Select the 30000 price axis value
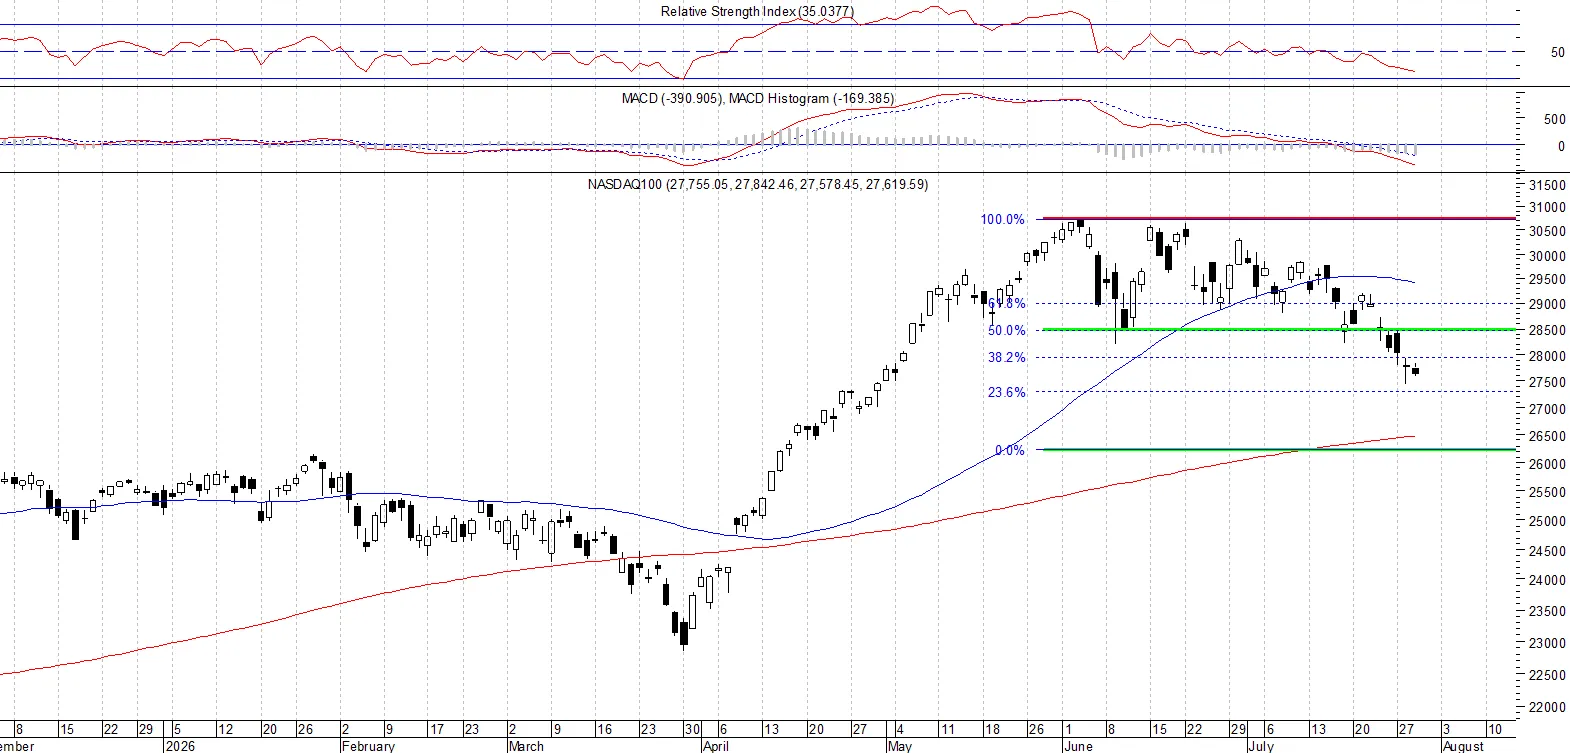This screenshot has width=1570, height=753. coord(1547,256)
